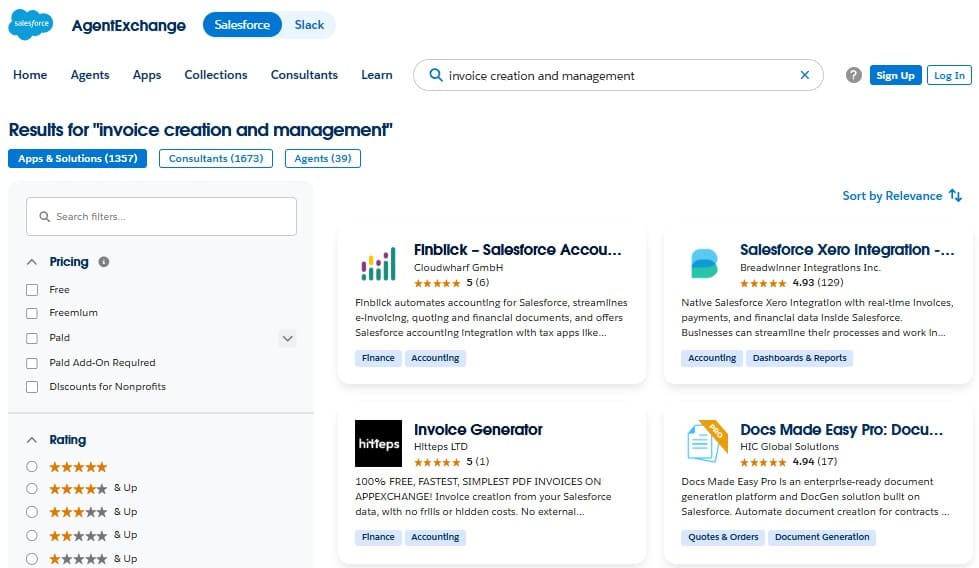Open the Docs Made Easy Pro listing title
The image size is (979, 568).
coord(842,429)
